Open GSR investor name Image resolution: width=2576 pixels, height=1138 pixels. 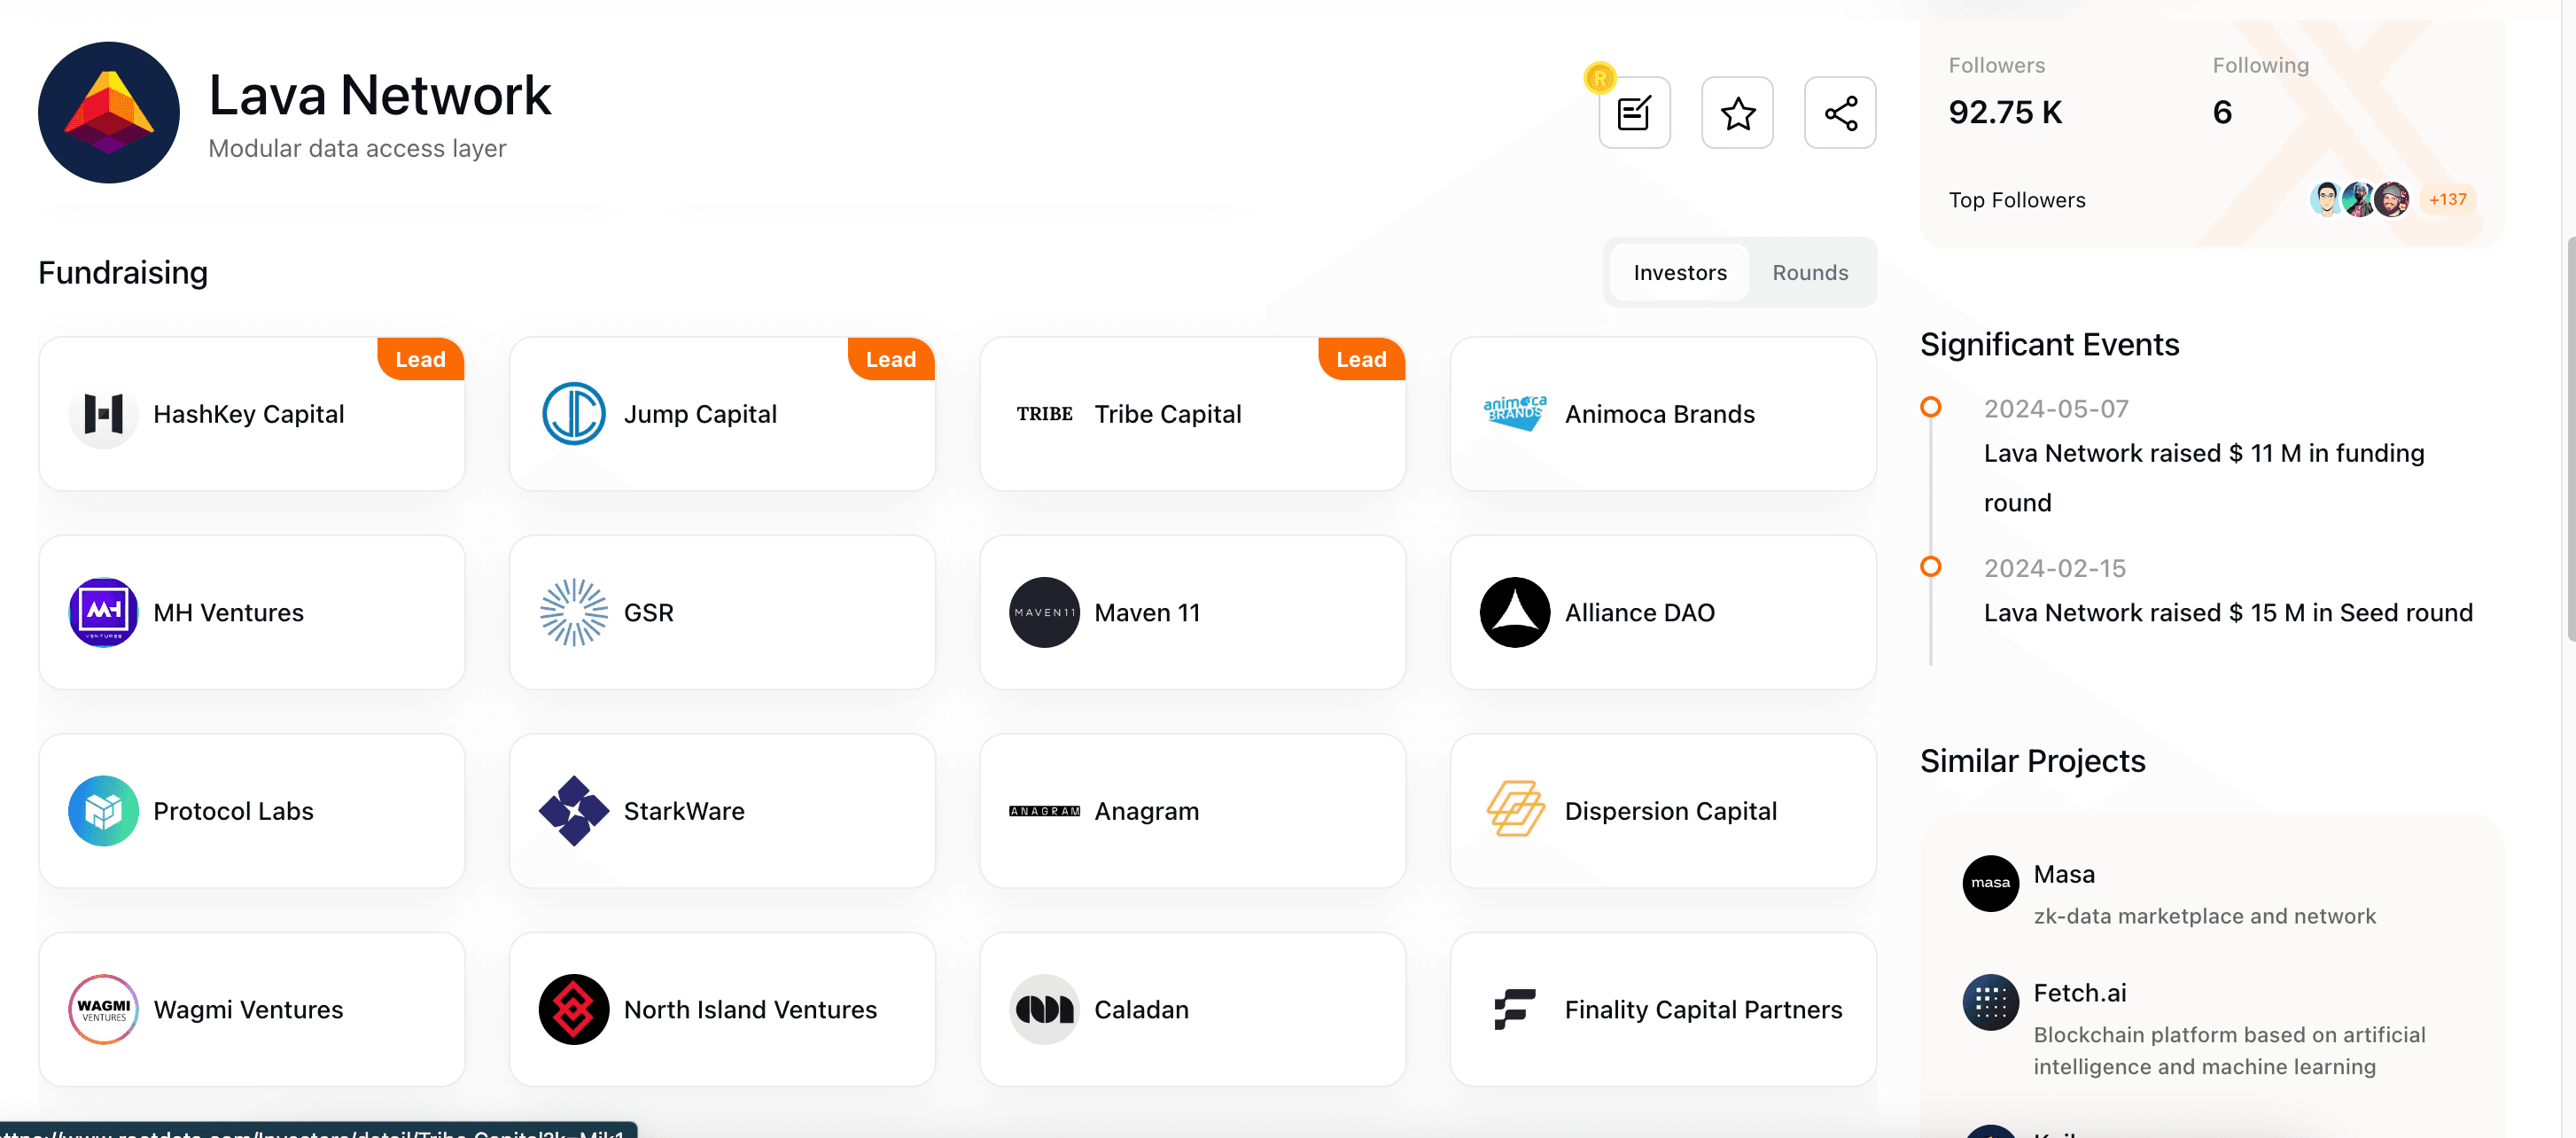pyautogui.click(x=649, y=612)
